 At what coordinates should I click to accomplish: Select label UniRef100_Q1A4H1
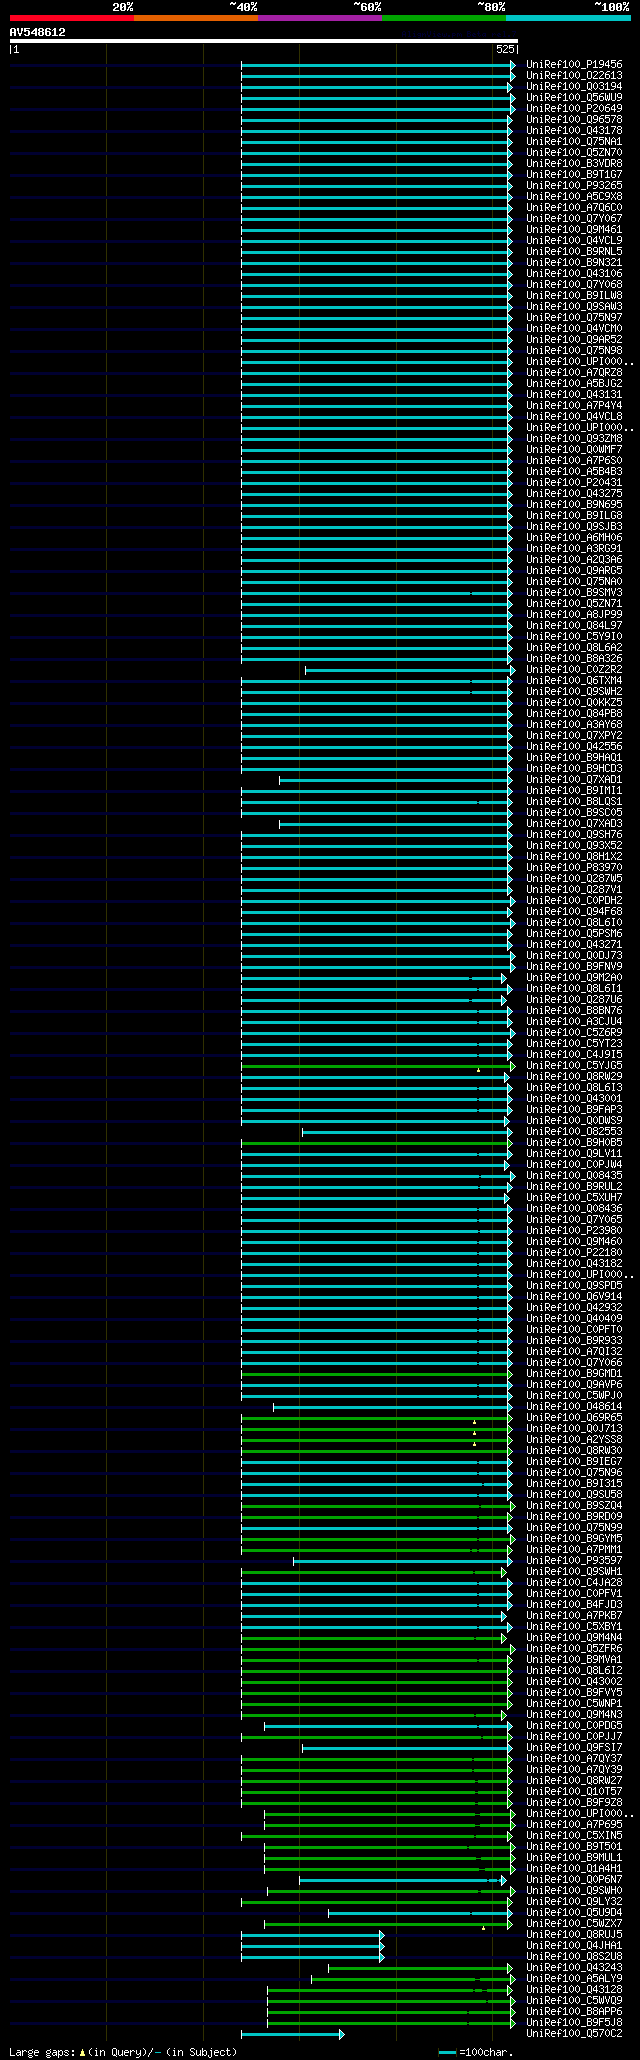click(574, 1868)
